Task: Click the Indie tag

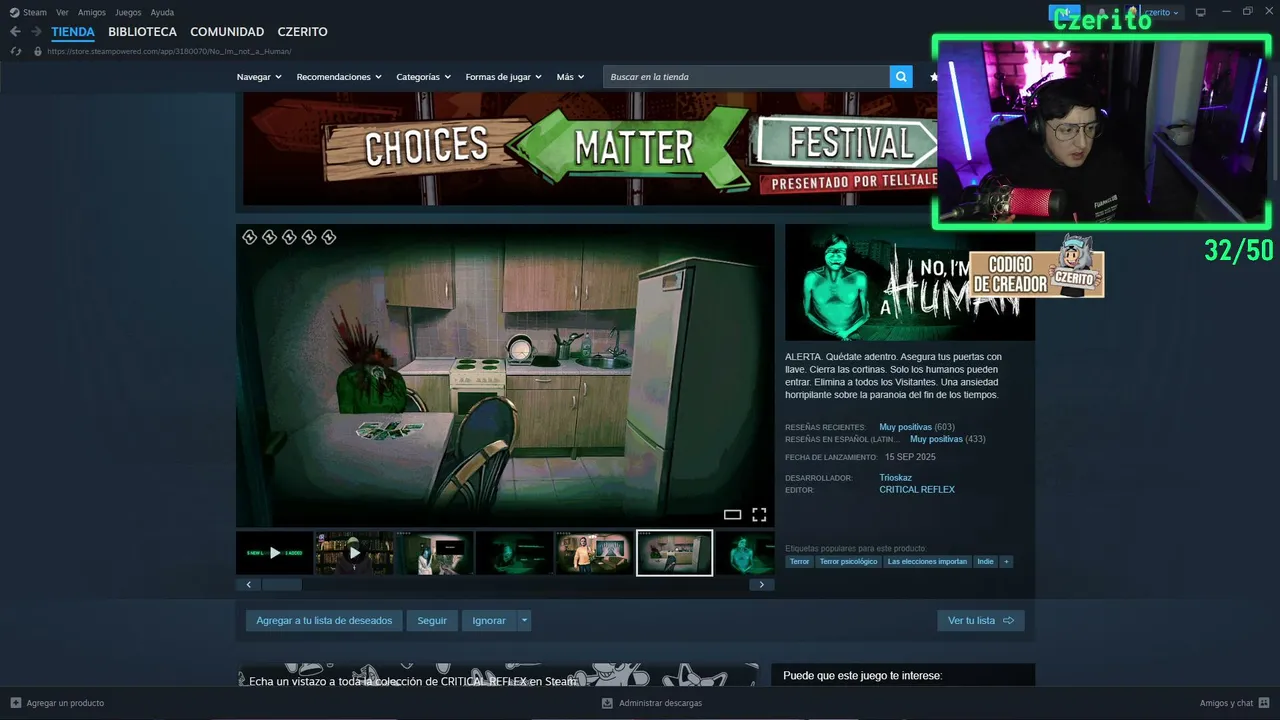Action: point(986,562)
